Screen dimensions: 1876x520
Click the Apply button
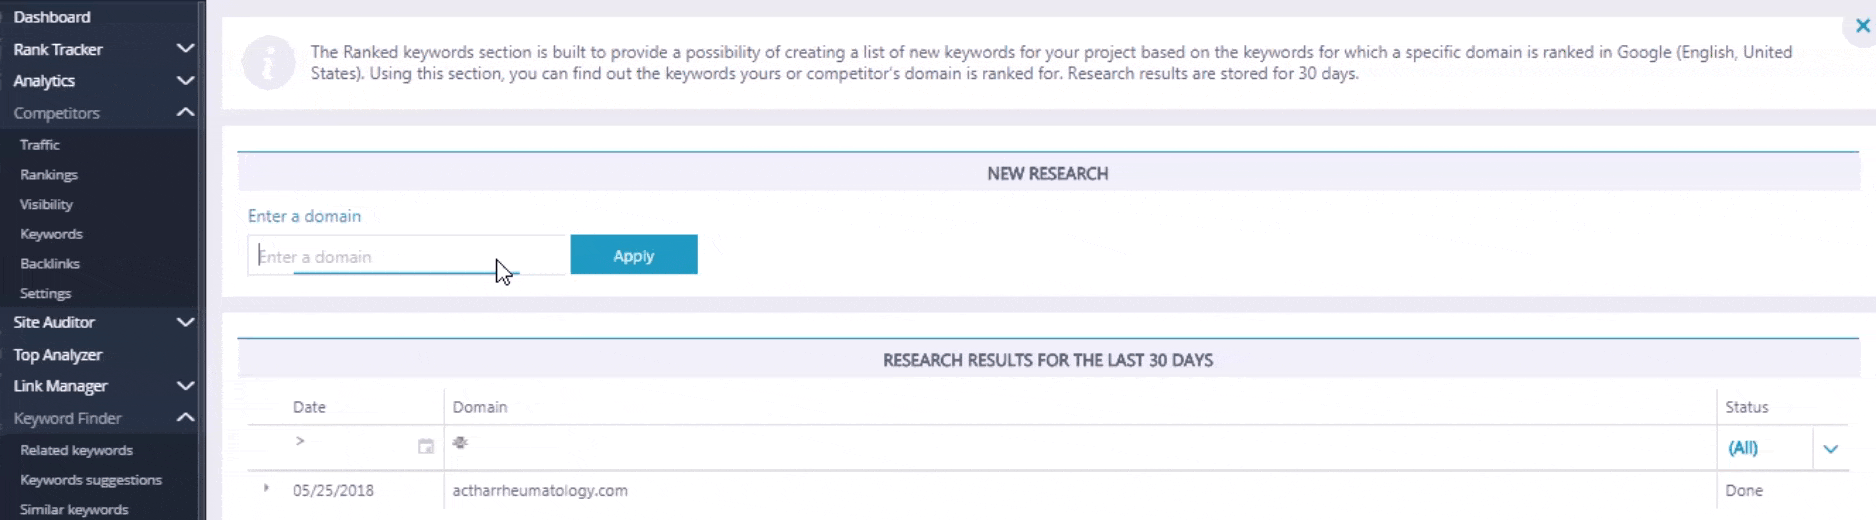[x=634, y=255]
